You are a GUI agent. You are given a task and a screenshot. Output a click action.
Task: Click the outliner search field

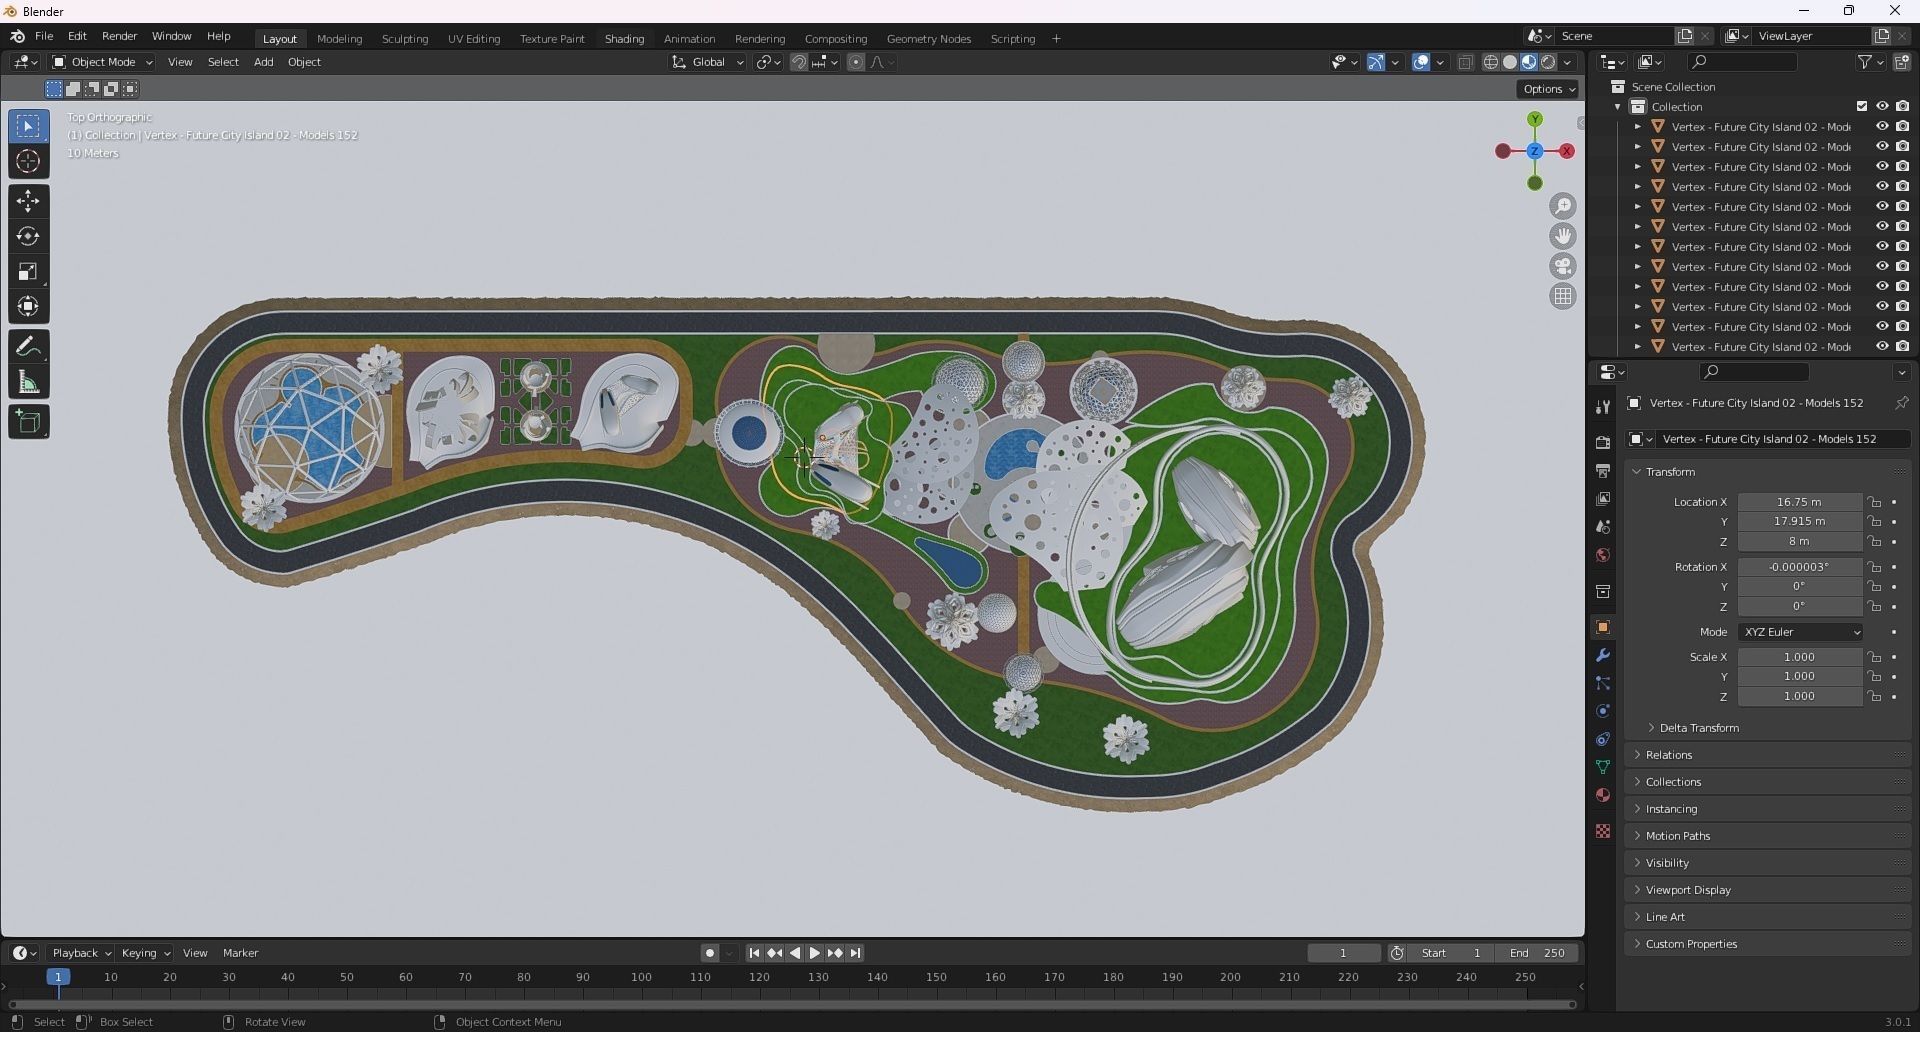1741,62
